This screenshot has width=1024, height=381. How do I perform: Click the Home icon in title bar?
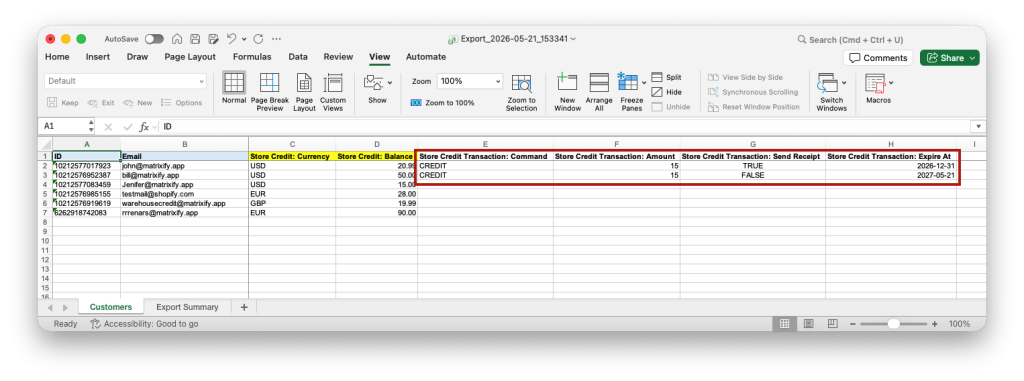point(177,39)
